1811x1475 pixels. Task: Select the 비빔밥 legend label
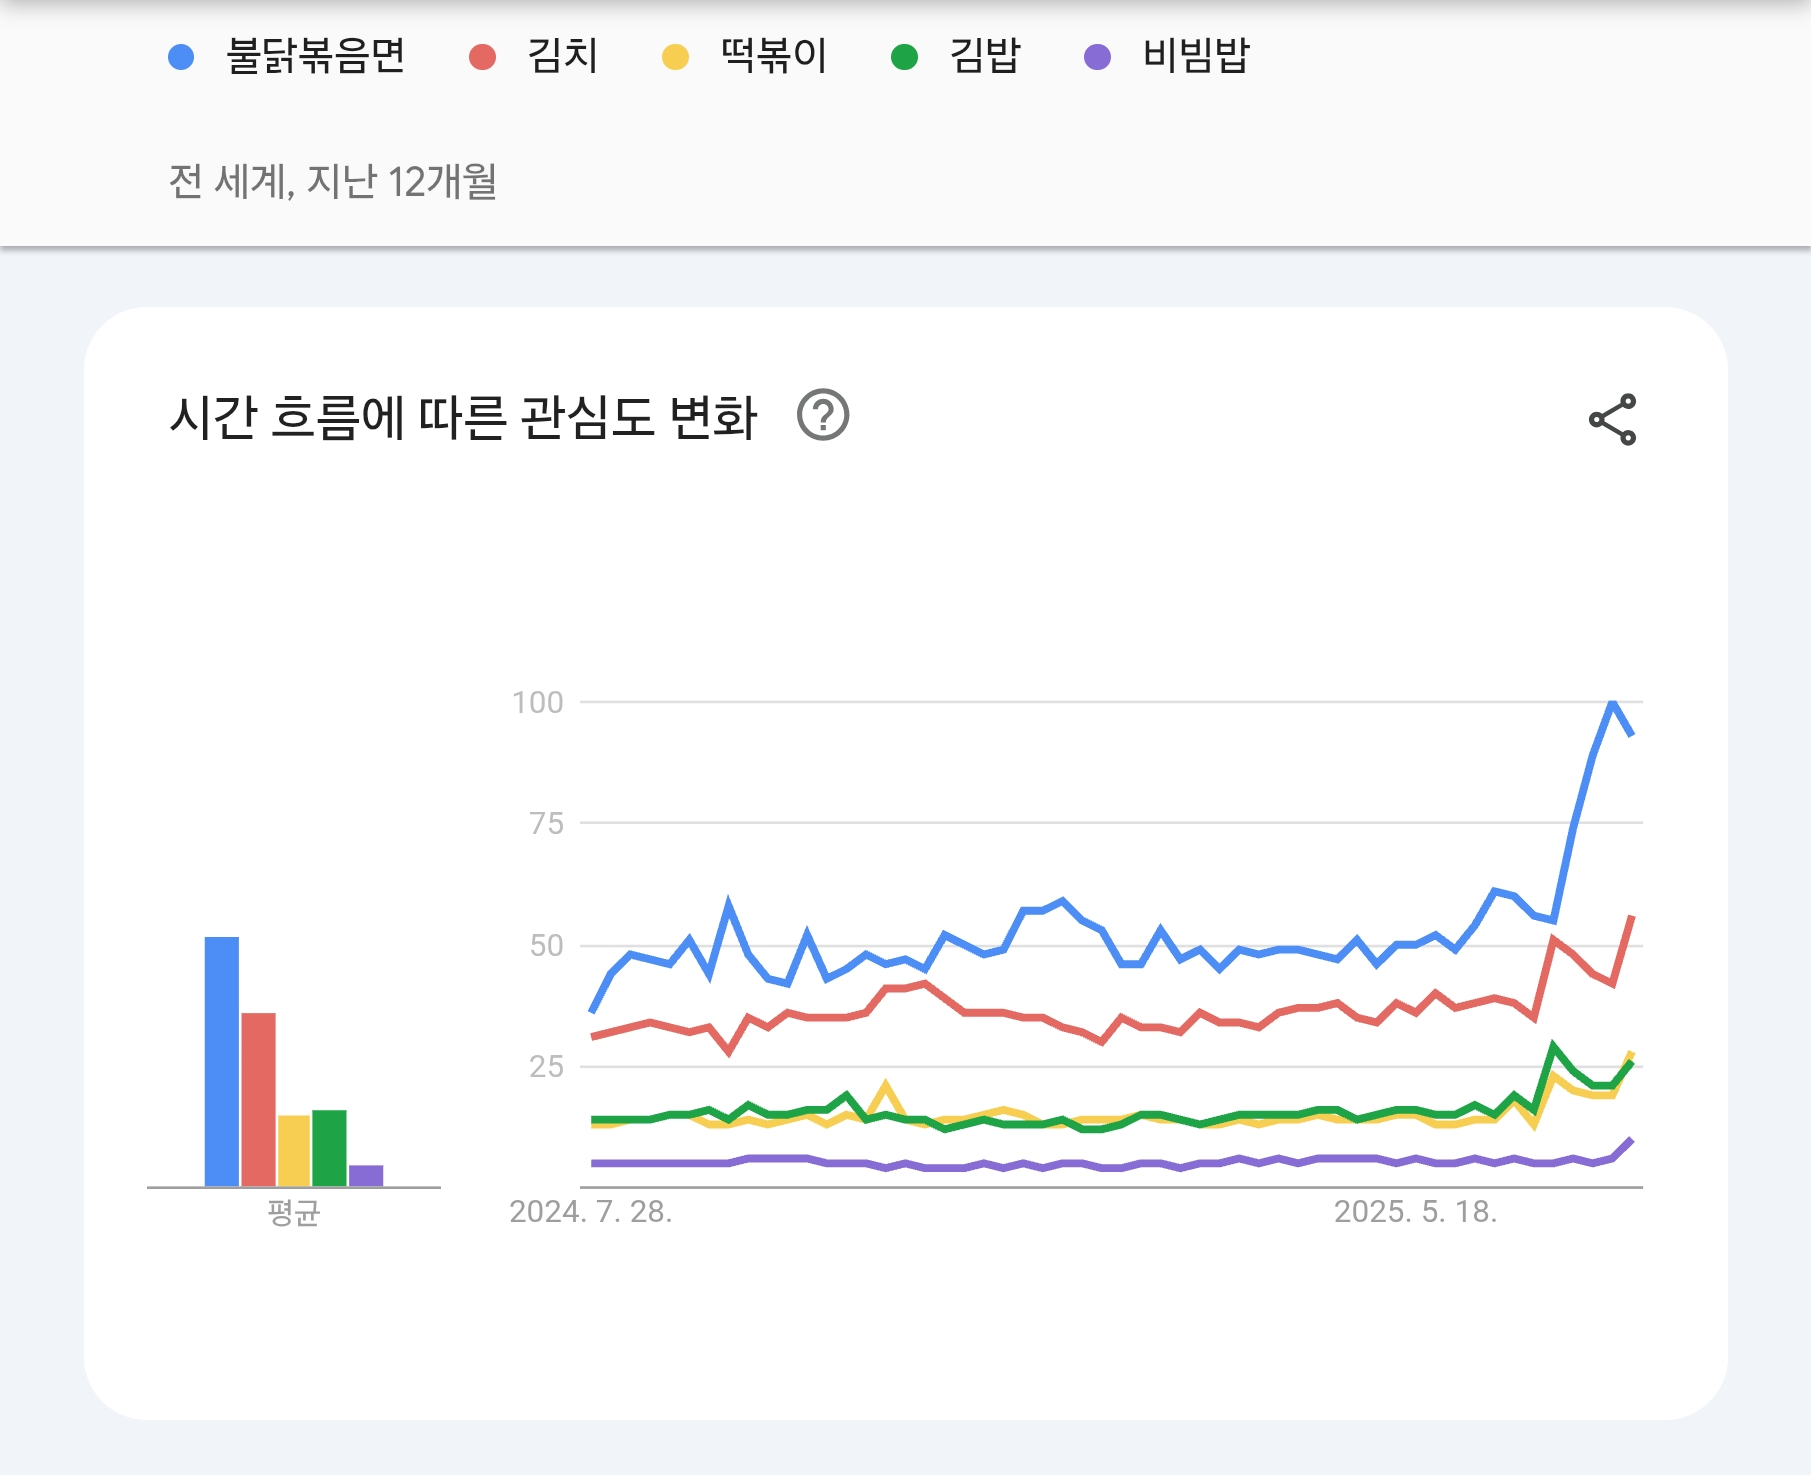(1196, 56)
